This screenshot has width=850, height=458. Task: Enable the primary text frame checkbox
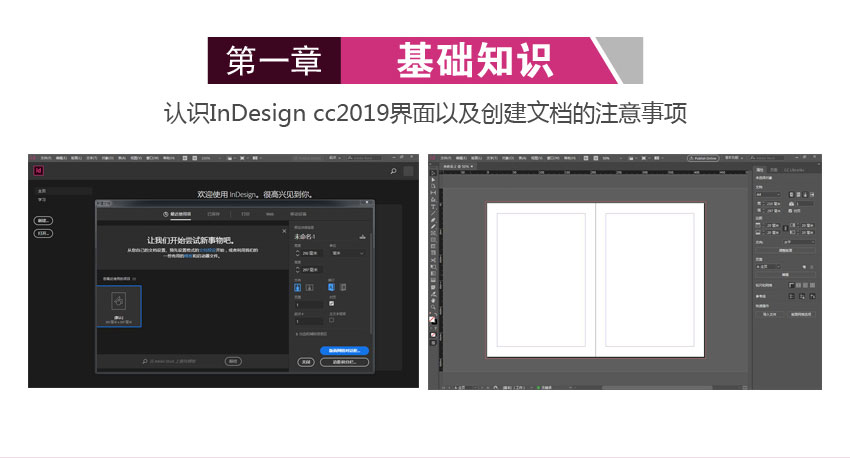(331, 320)
